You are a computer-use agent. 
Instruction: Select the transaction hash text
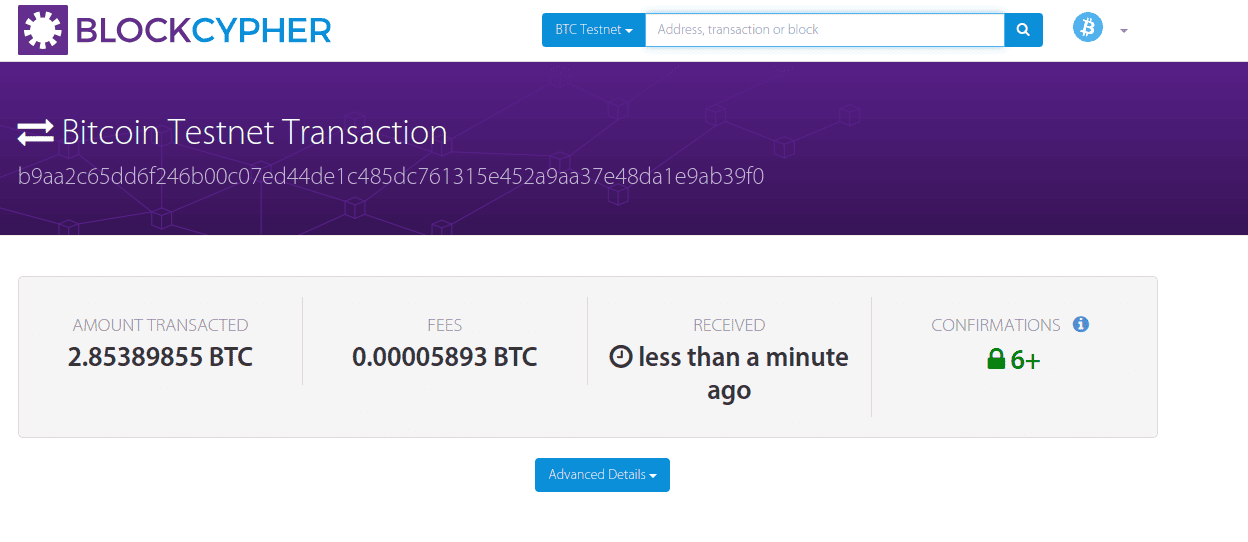click(x=391, y=177)
